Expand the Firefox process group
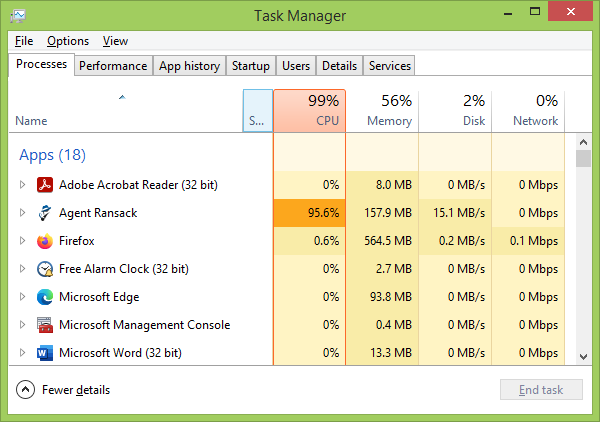The height and width of the screenshot is (422, 600). point(23,241)
